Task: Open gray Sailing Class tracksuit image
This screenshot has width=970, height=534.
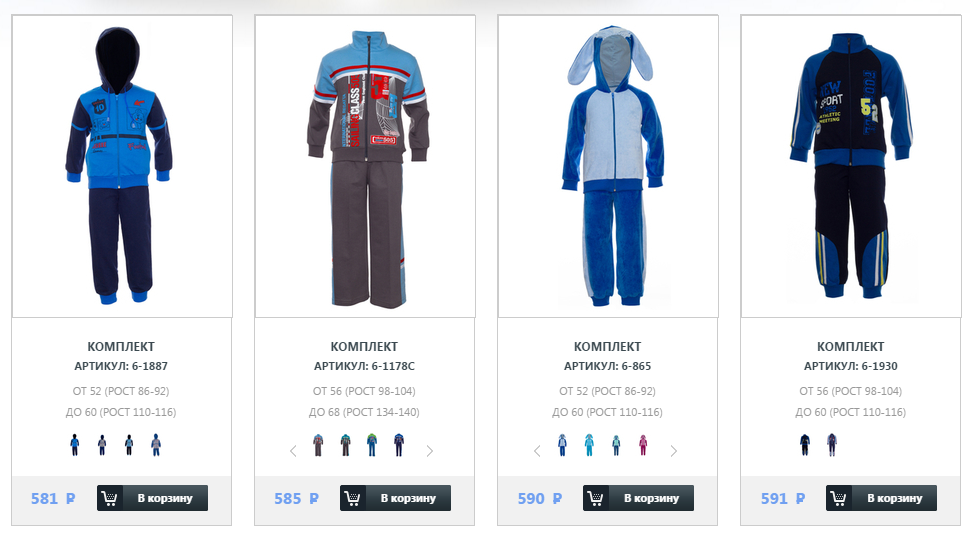Action: point(366,166)
